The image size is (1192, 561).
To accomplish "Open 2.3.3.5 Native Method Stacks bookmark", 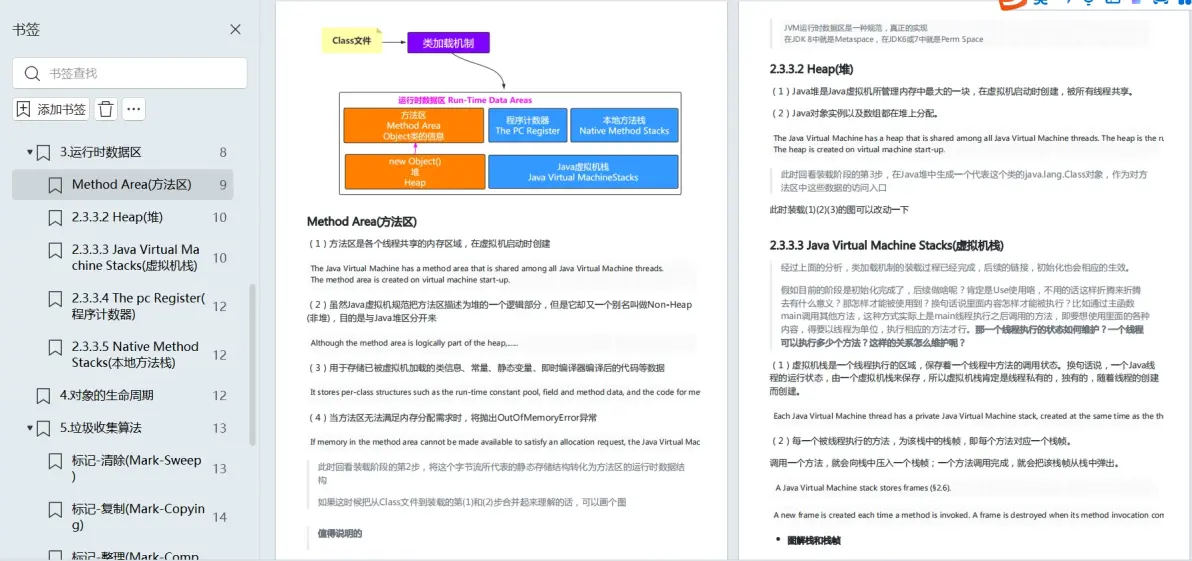I will (x=135, y=355).
